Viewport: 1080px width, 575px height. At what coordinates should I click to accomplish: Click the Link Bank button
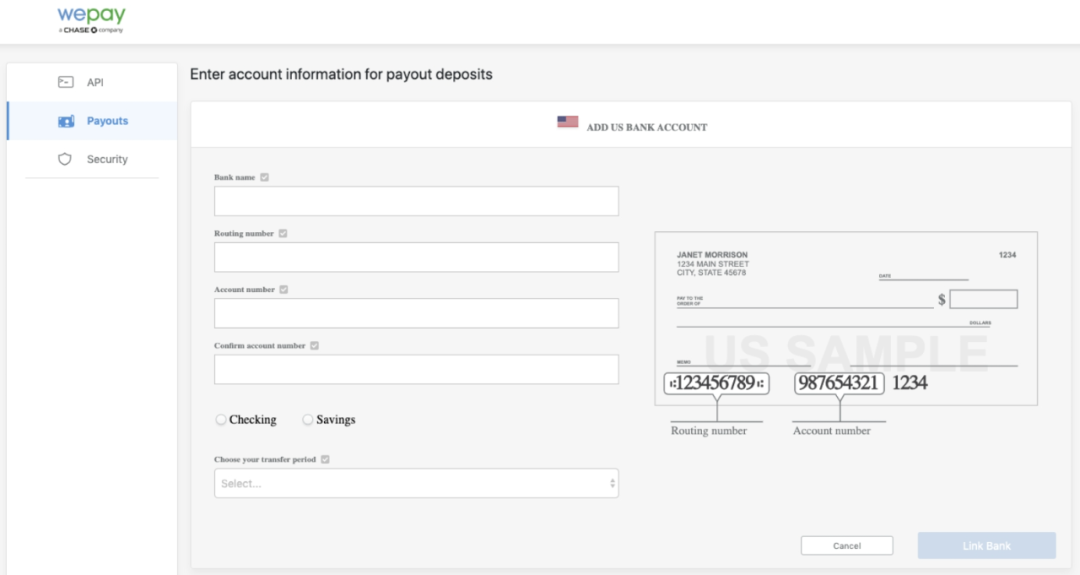pyautogui.click(x=986, y=545)
